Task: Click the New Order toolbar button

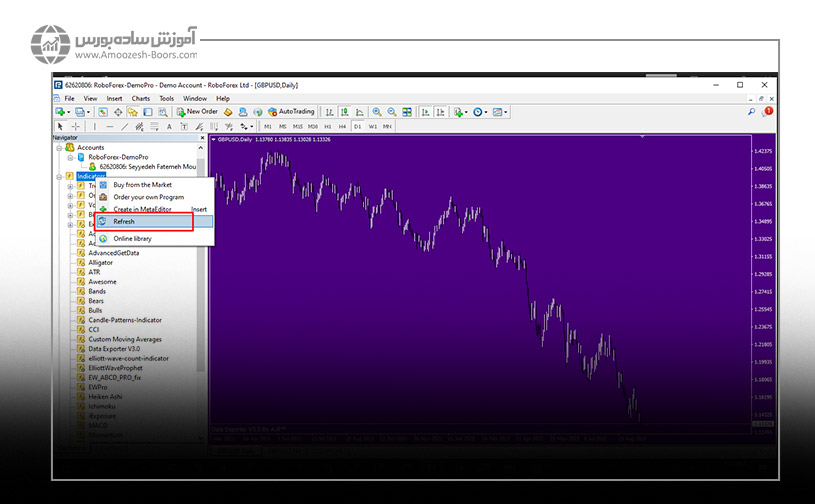Action: tap(197, 112)
